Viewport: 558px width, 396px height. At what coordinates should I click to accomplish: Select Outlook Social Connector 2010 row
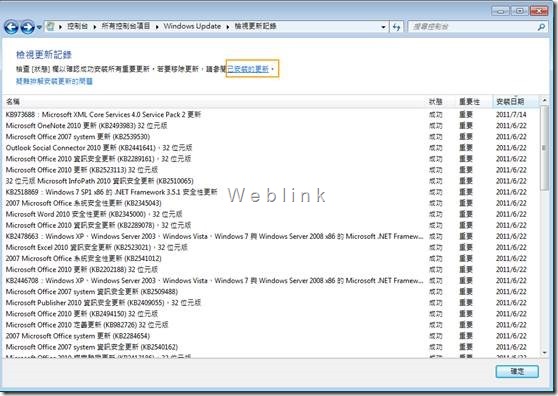(x=270, y=148)
